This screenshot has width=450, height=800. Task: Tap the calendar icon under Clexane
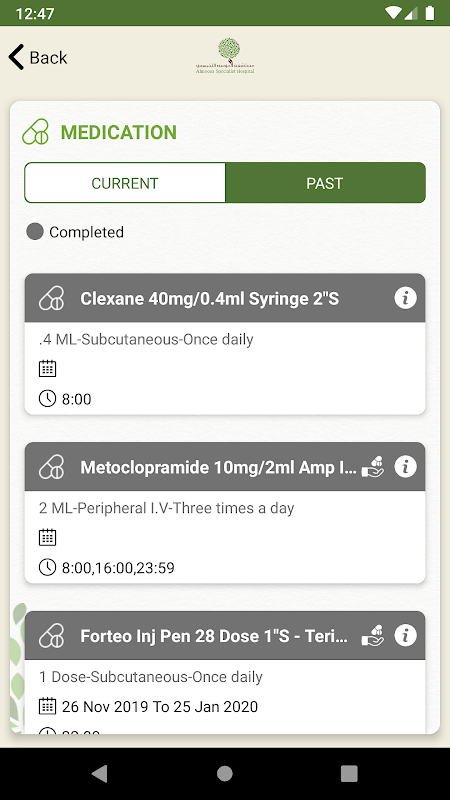tap(47, 368)
